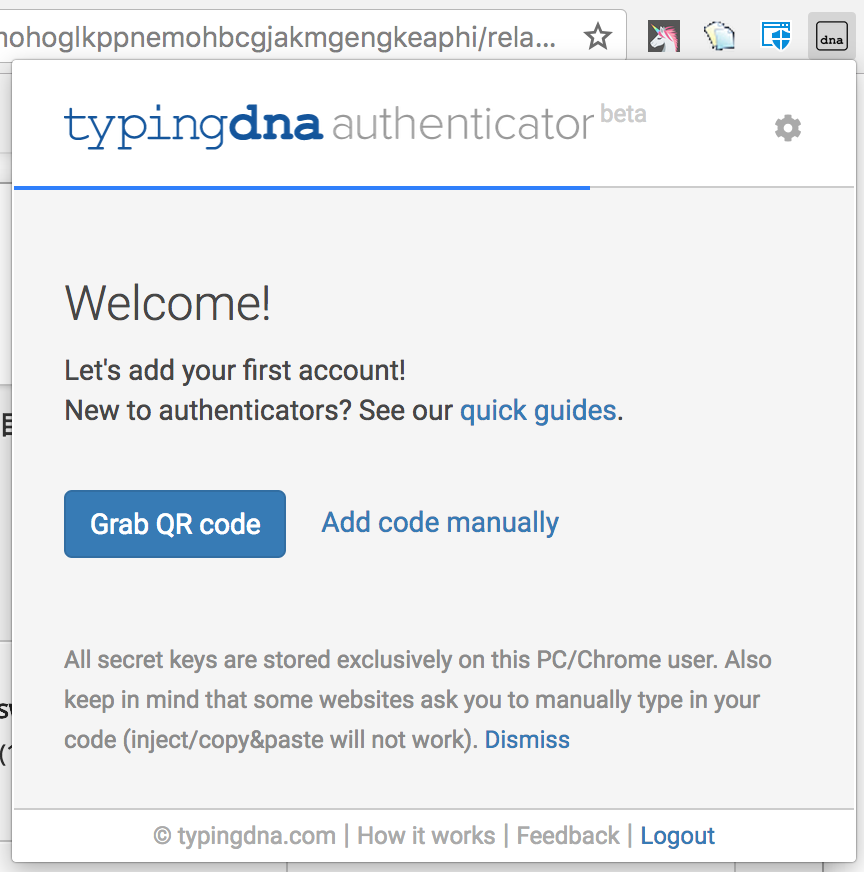Select Add code manually link
This screenshot has width=864, height=872.
[440, 523]
